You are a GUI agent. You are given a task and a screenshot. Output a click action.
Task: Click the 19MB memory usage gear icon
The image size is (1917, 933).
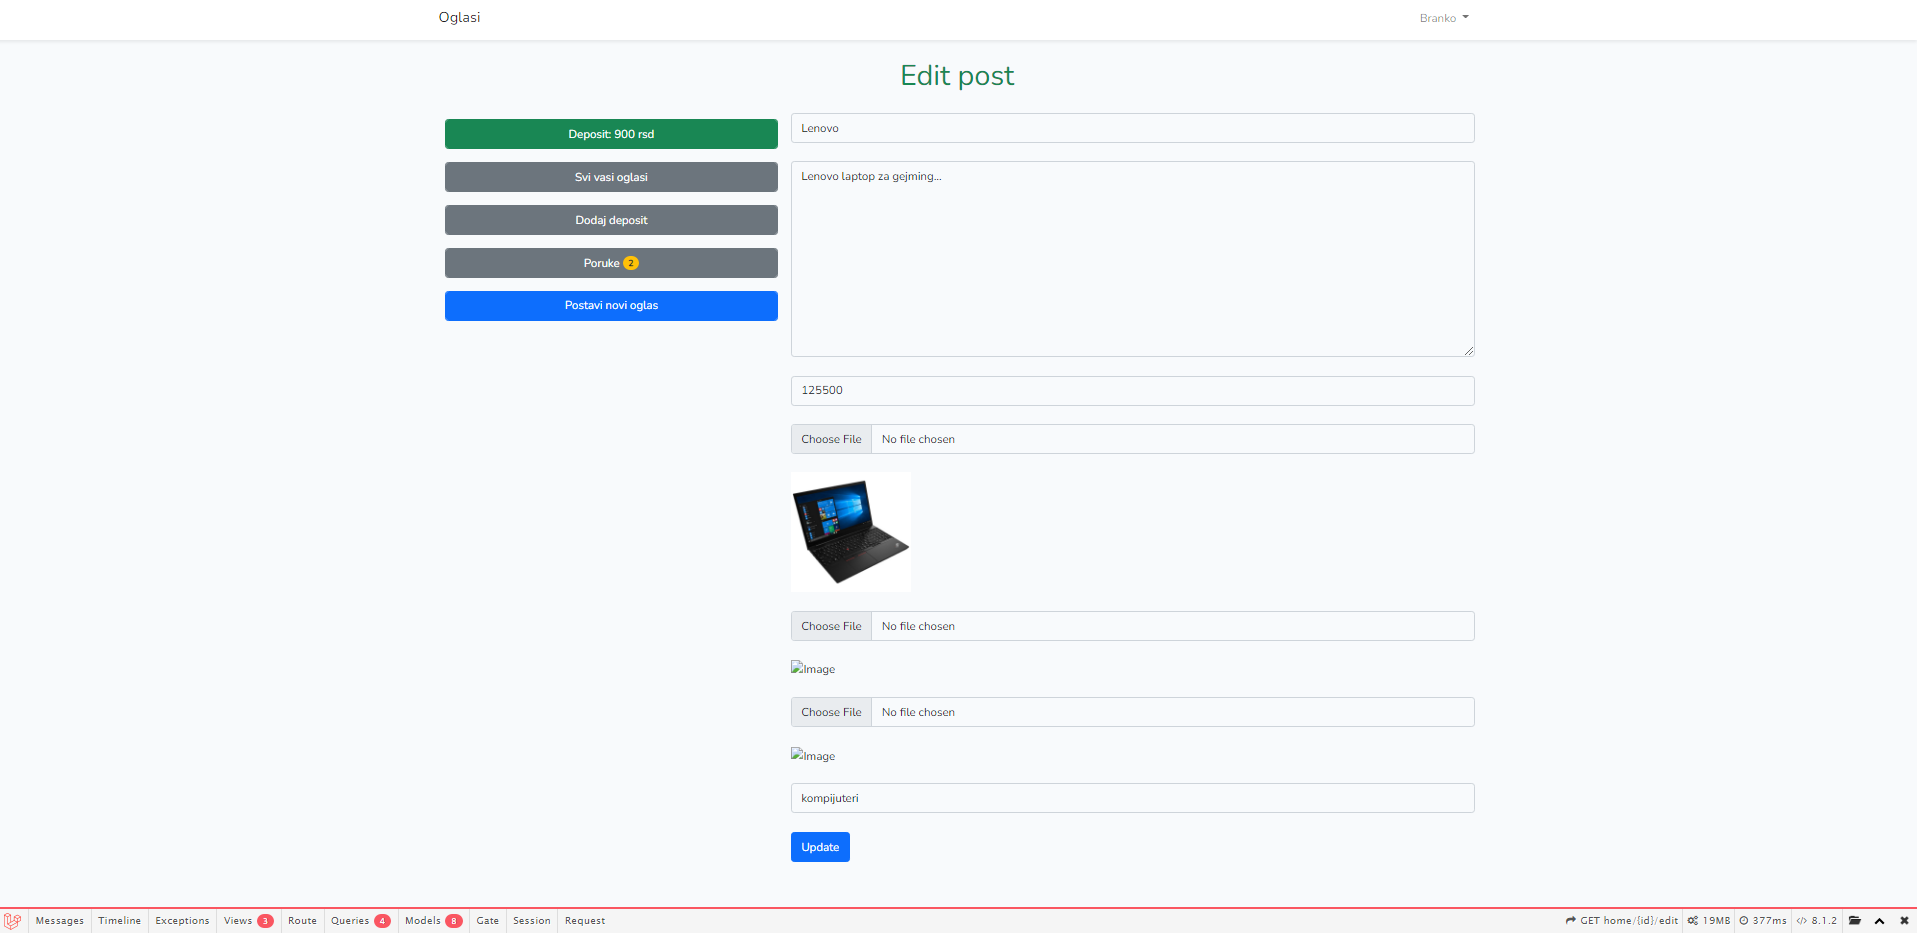pos(1692,921)
